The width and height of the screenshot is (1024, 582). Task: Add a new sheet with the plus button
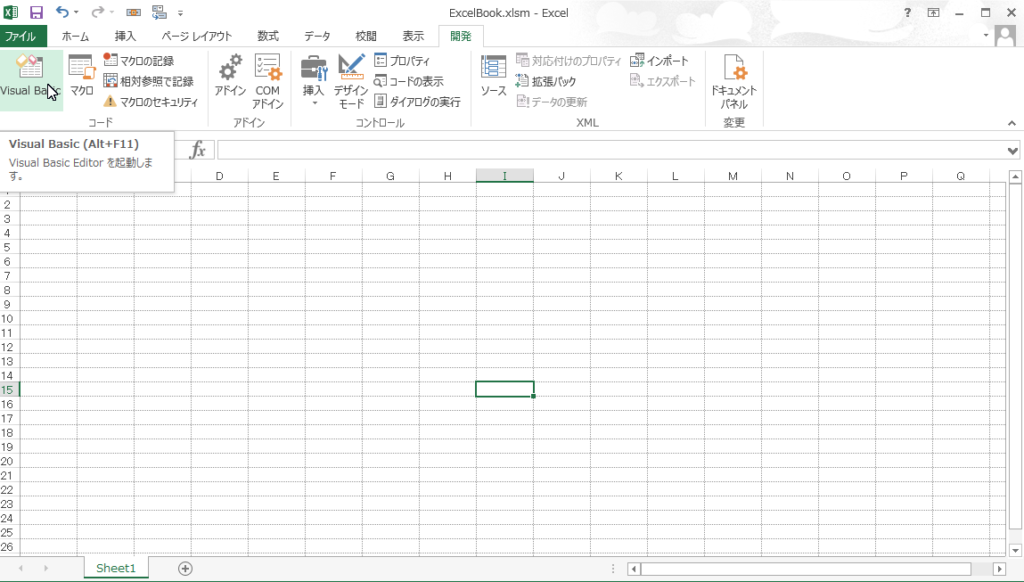pyautogui.click(x=184, y=567)
